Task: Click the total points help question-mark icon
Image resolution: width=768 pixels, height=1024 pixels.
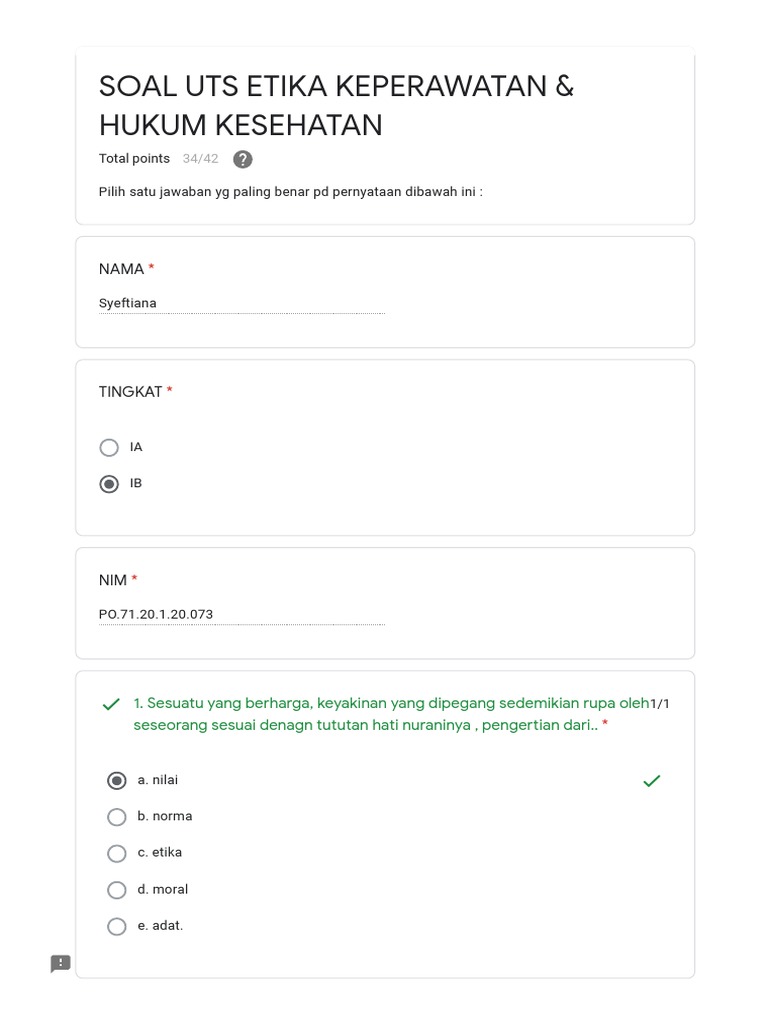Action: pyautogui.click(x=242, y=159)
